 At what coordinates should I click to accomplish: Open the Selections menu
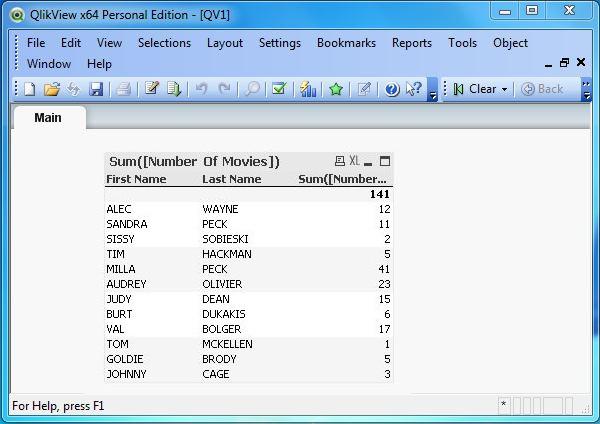click(165, 43)
